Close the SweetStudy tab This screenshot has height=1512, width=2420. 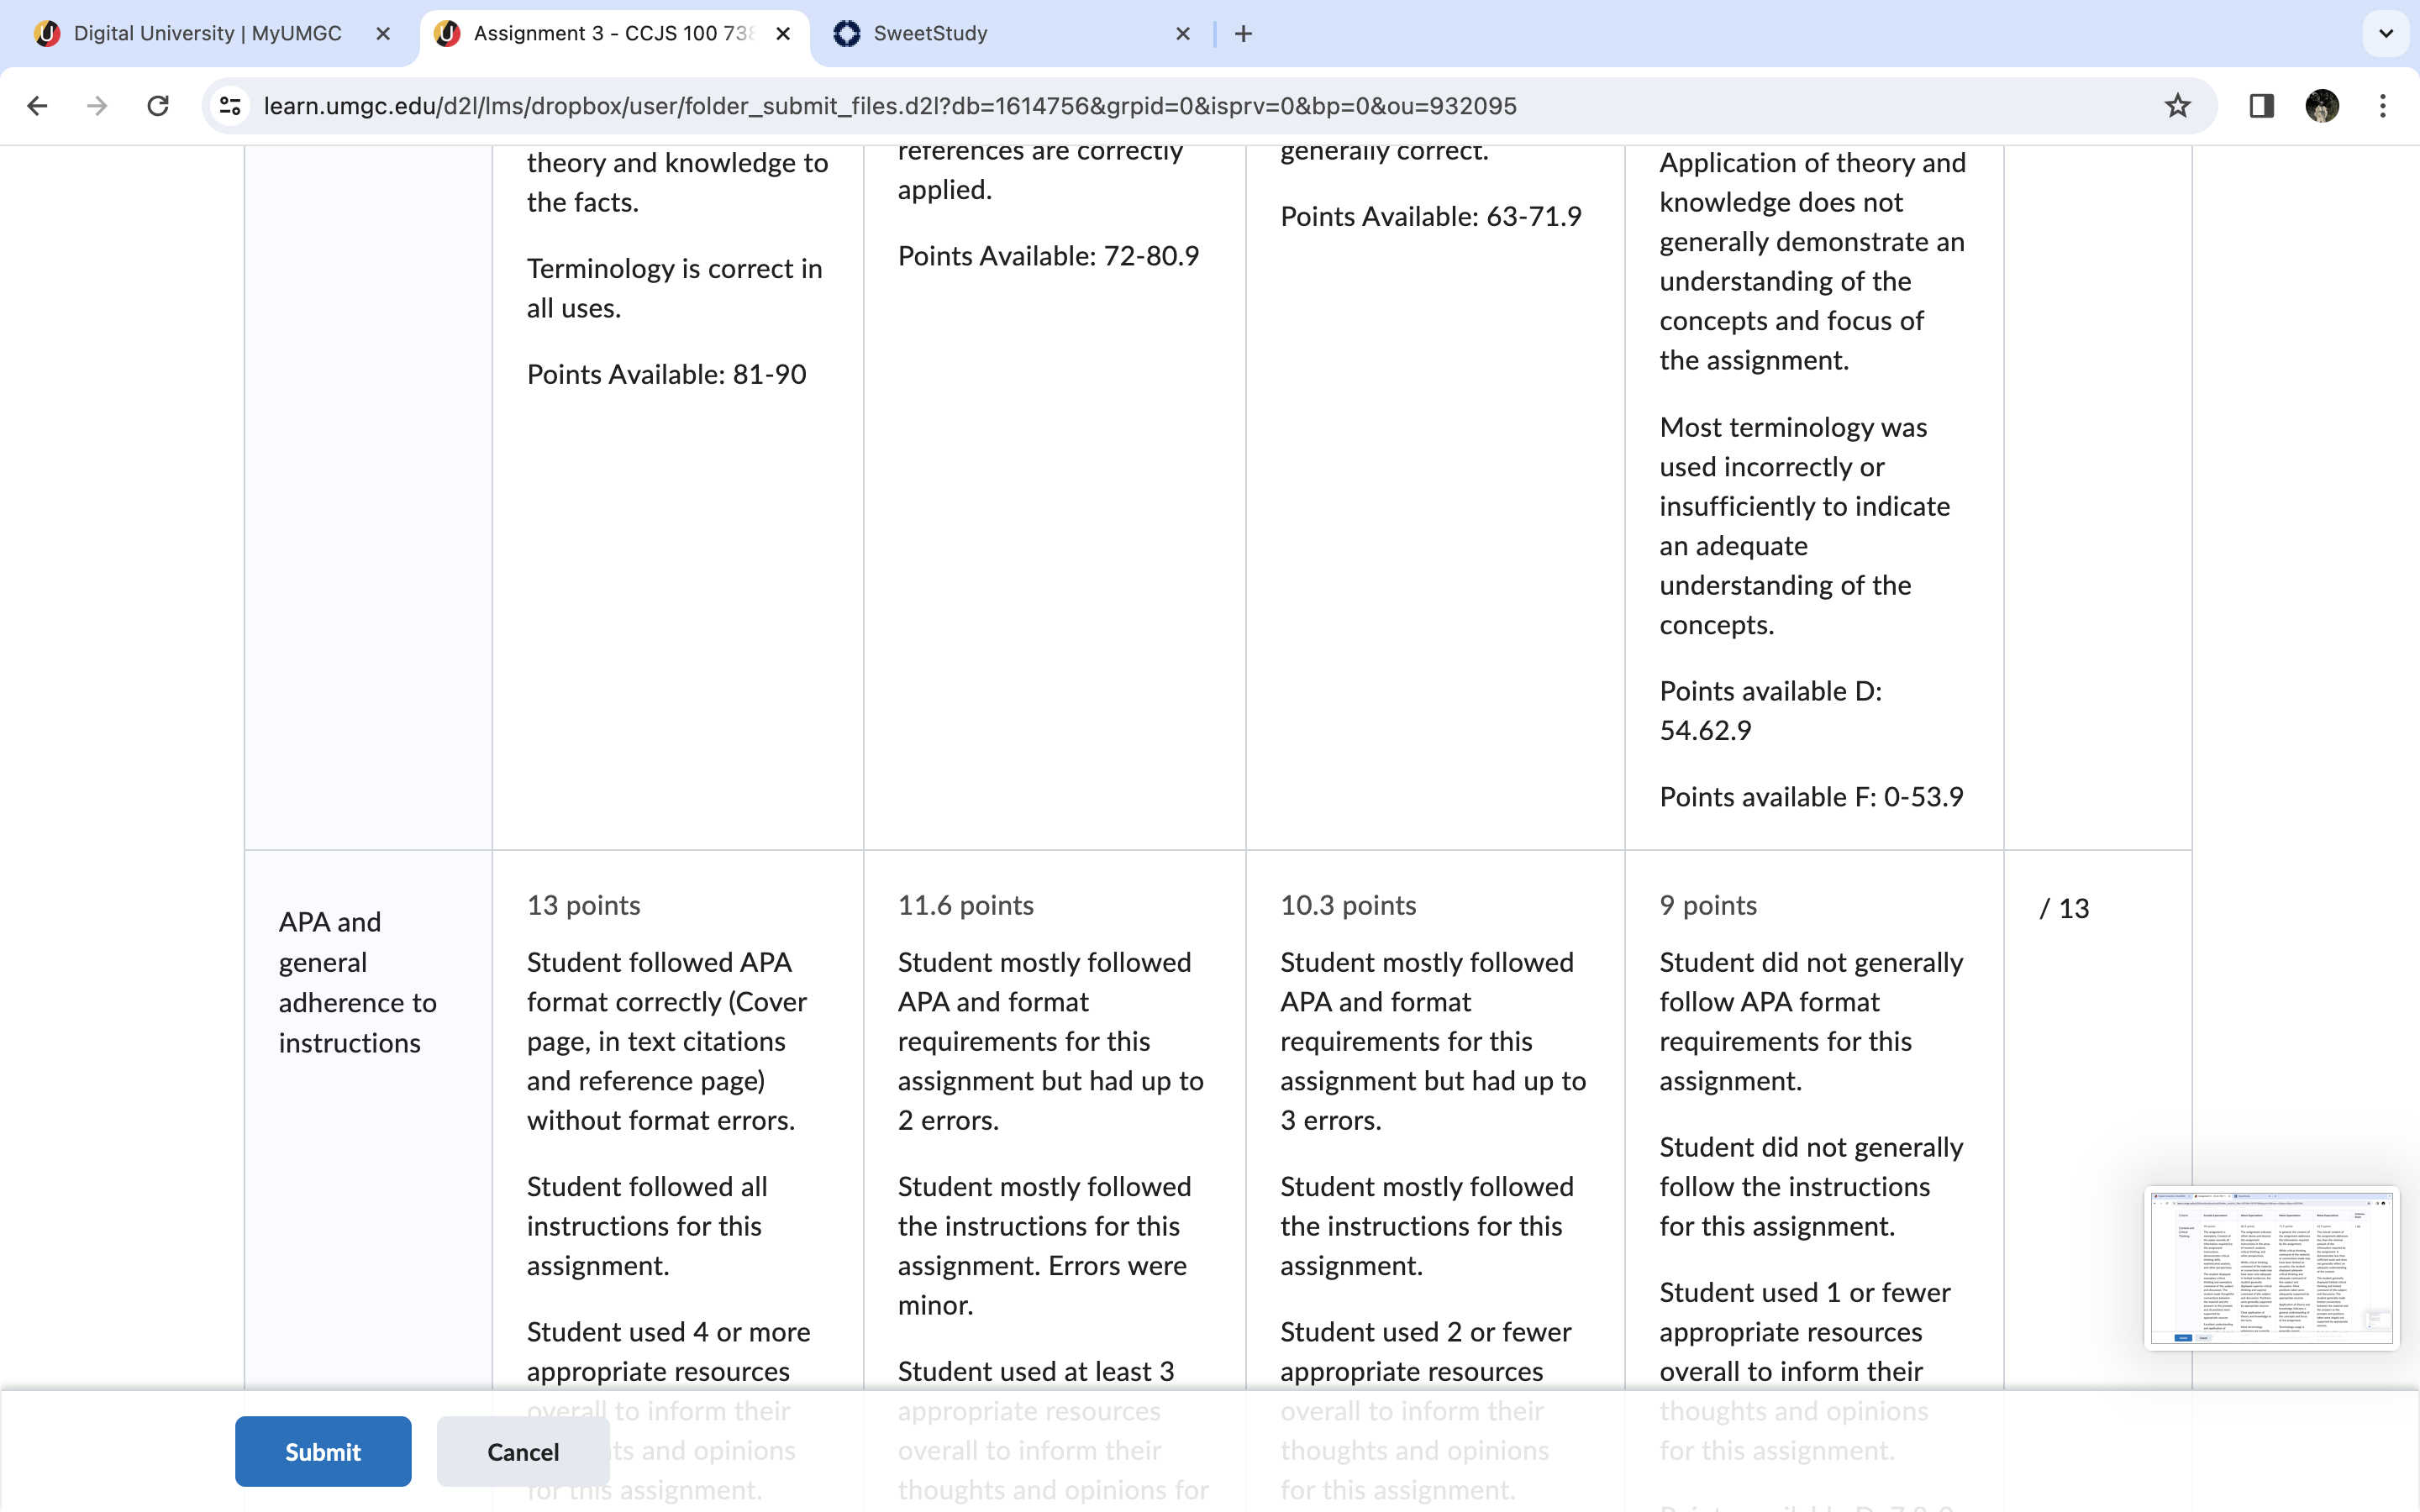[x=1183, y=34]
